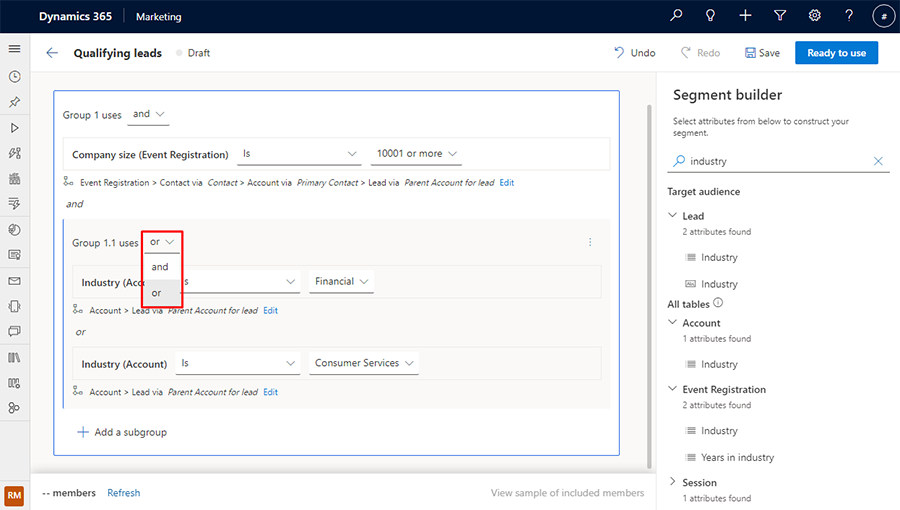The height and width of the screenshot is (510, 900).
Task: Select 'or' from the operator dropdown list
Action: coord(157,293)
